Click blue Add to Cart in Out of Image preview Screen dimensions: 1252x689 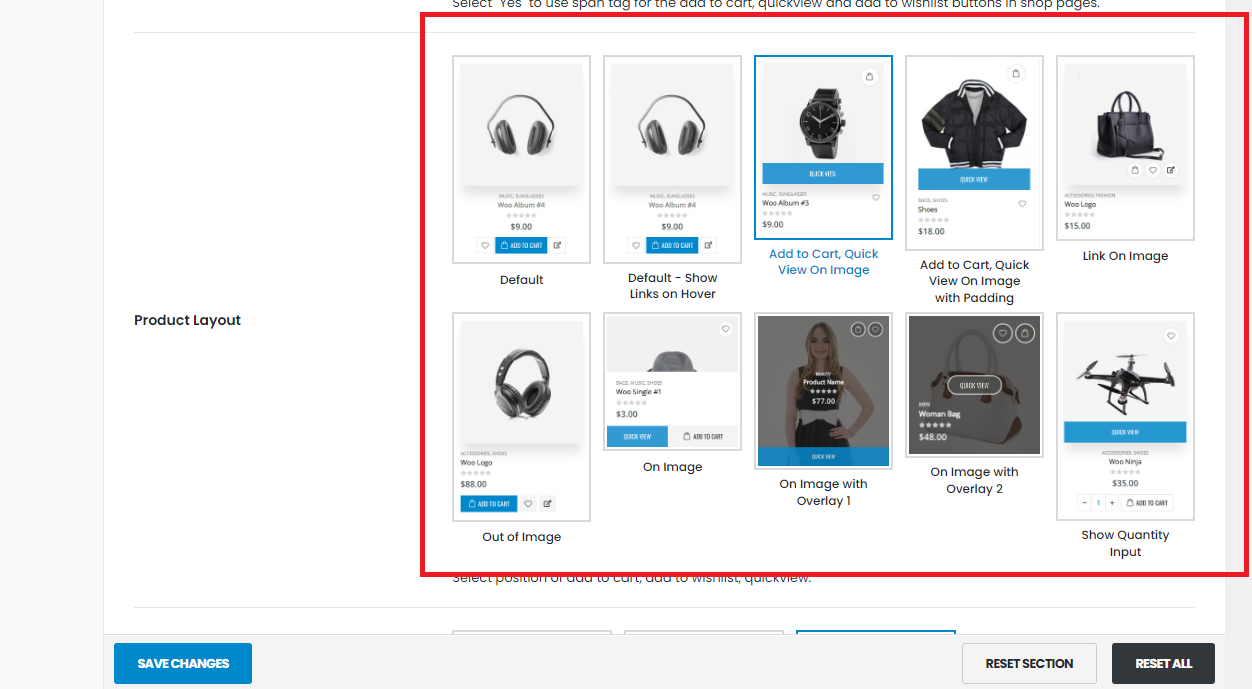(x=489, y=504)
